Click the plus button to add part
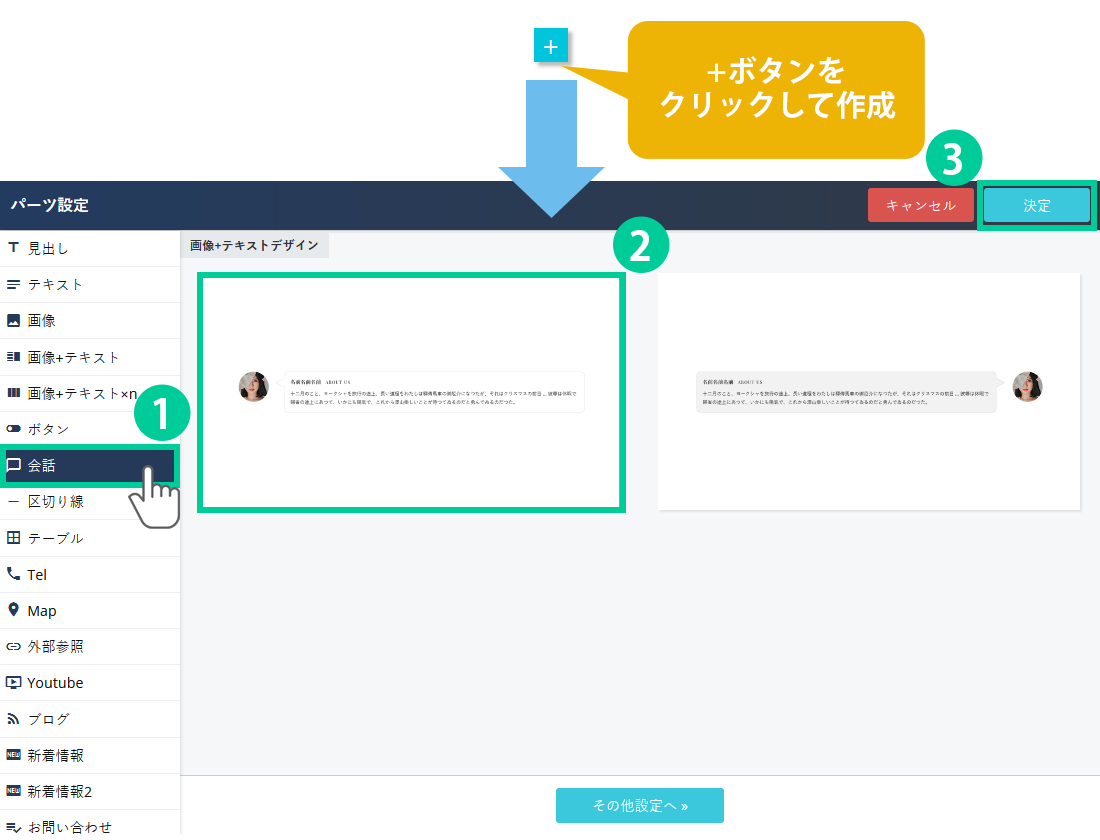The width and height of the screenshot is (1100, 840). (551, 46)
